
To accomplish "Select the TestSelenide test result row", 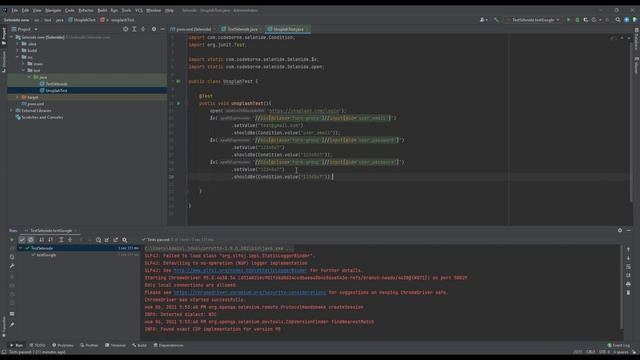I will 78,248.
